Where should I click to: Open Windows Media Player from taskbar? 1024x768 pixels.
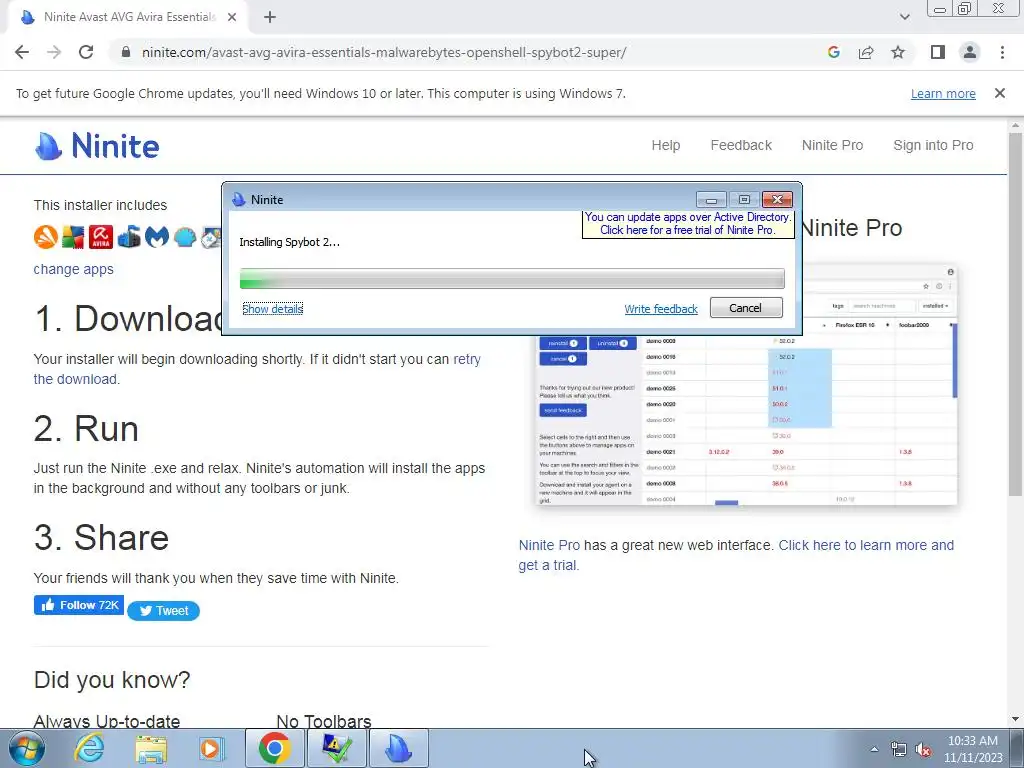212,748
